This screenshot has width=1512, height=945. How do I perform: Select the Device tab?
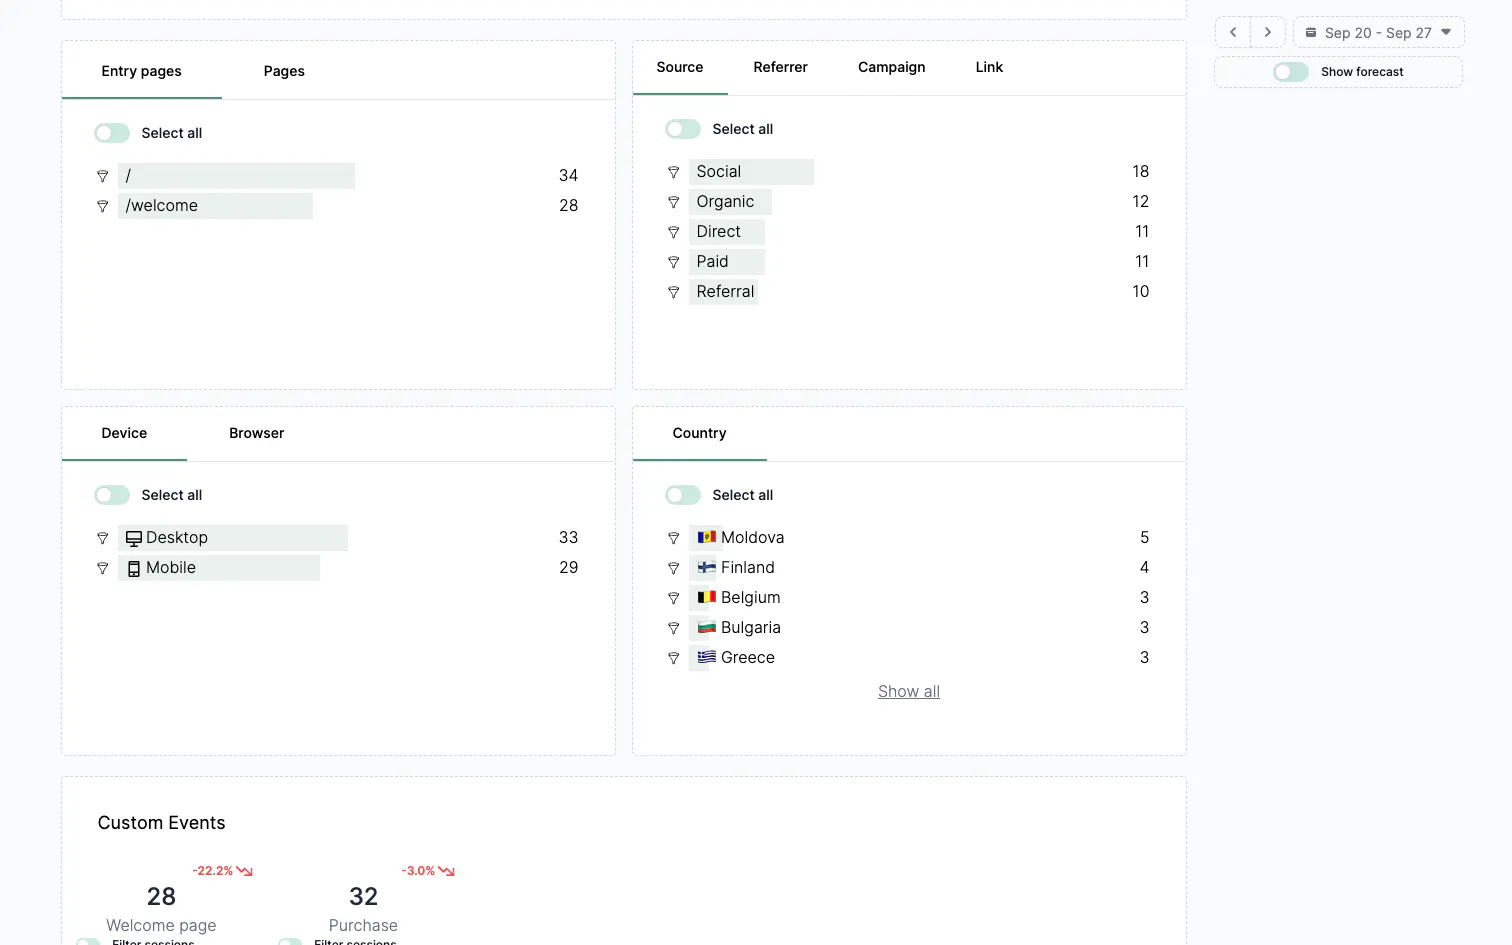coord(124,433)
